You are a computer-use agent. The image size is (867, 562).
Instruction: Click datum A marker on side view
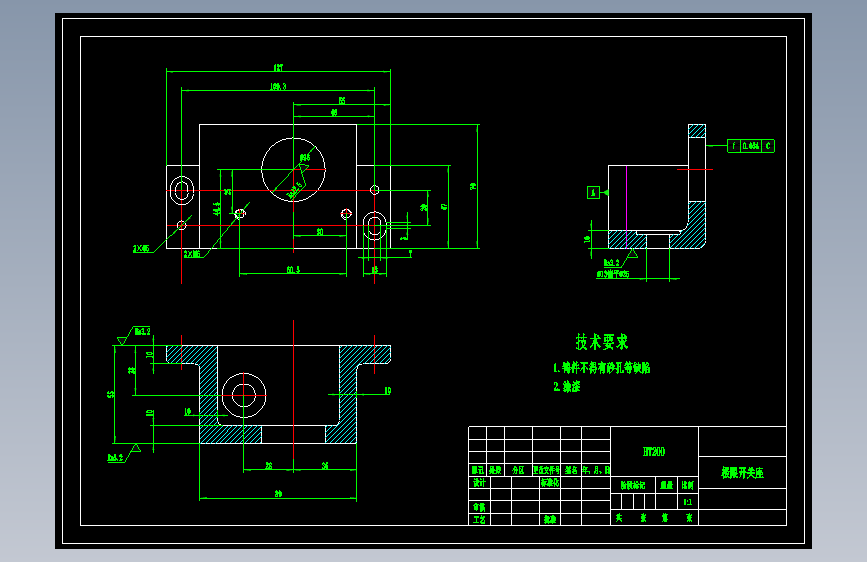pos(593,192)
